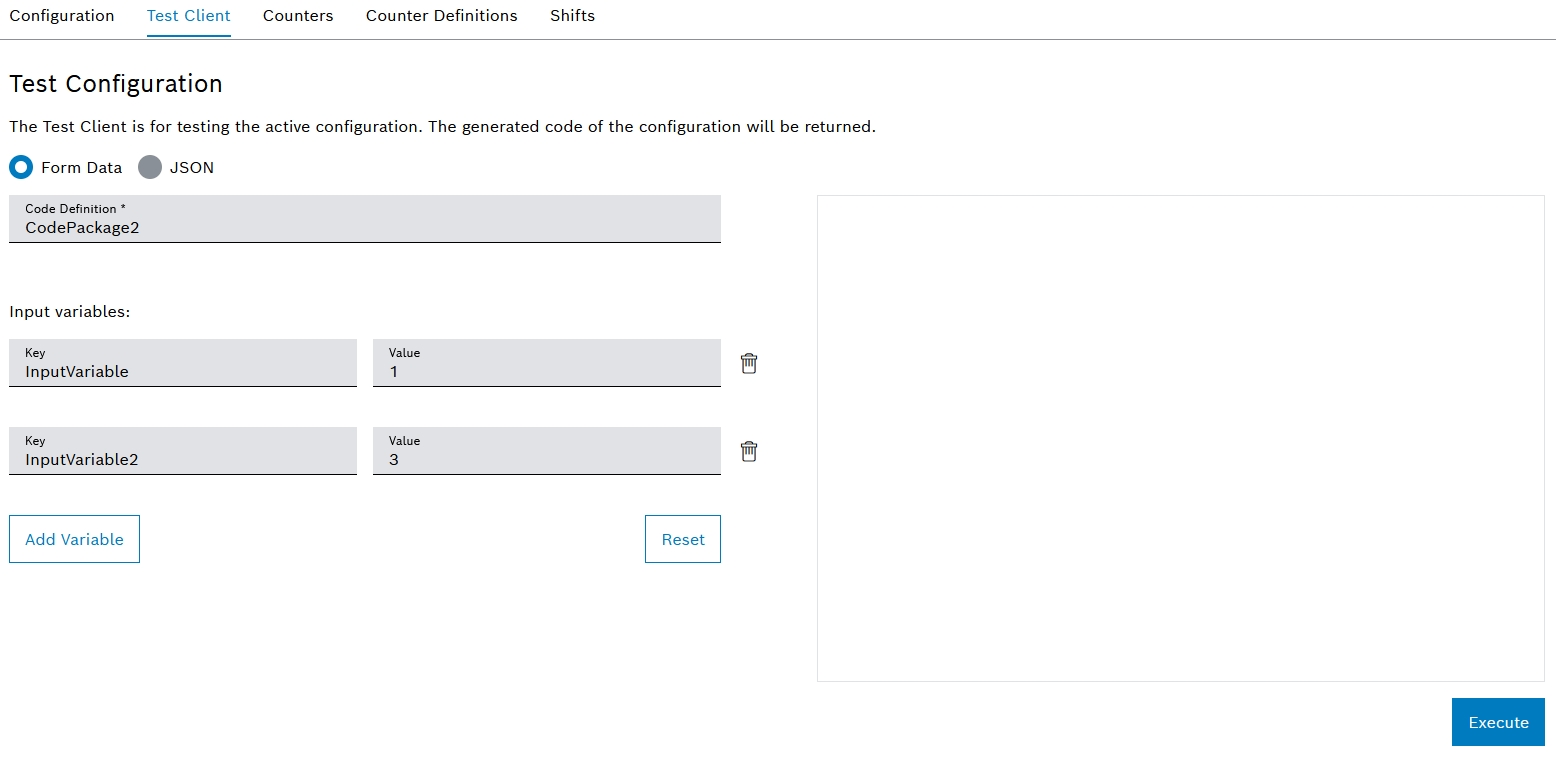Delete the InputVariable row using trash icon
The width and height of the screenshot is (1556, 759).
(x=748, y=362)
